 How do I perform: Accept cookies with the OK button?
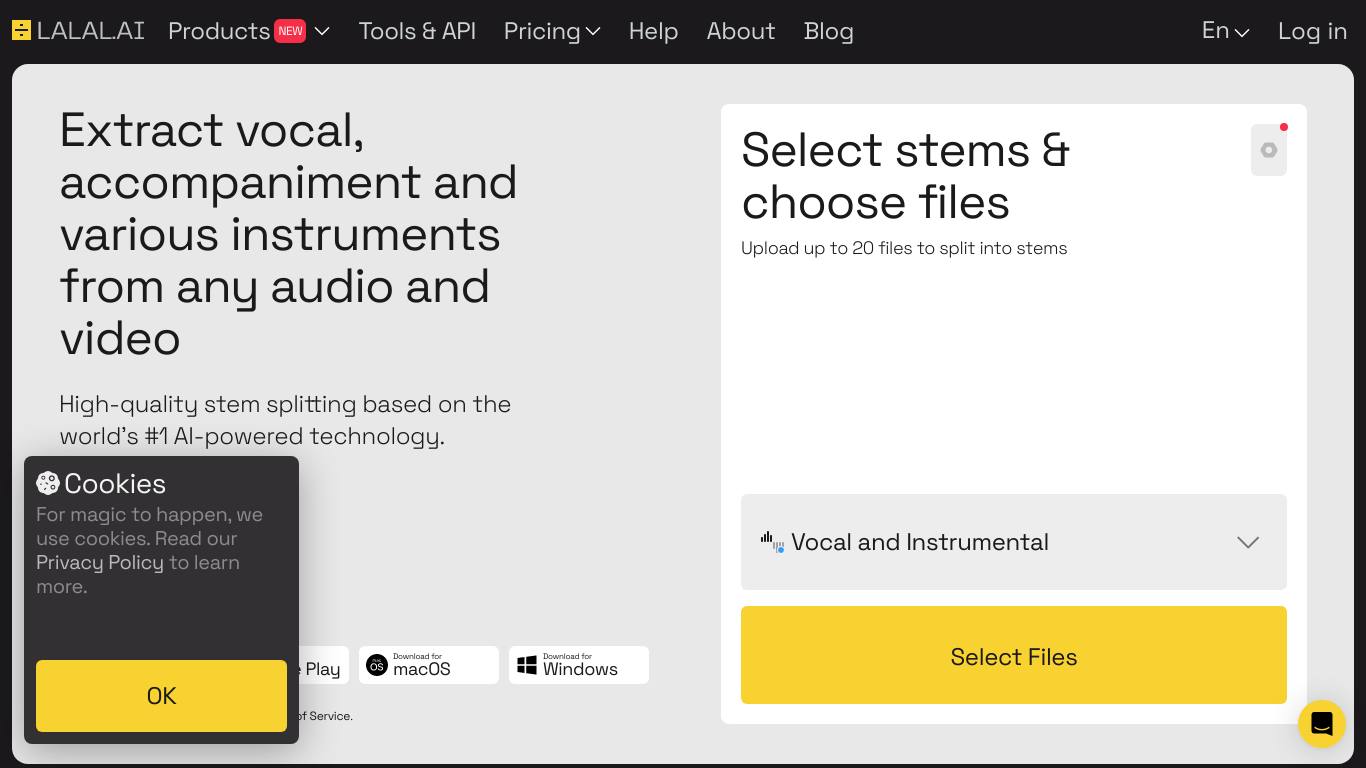[161, 696]
